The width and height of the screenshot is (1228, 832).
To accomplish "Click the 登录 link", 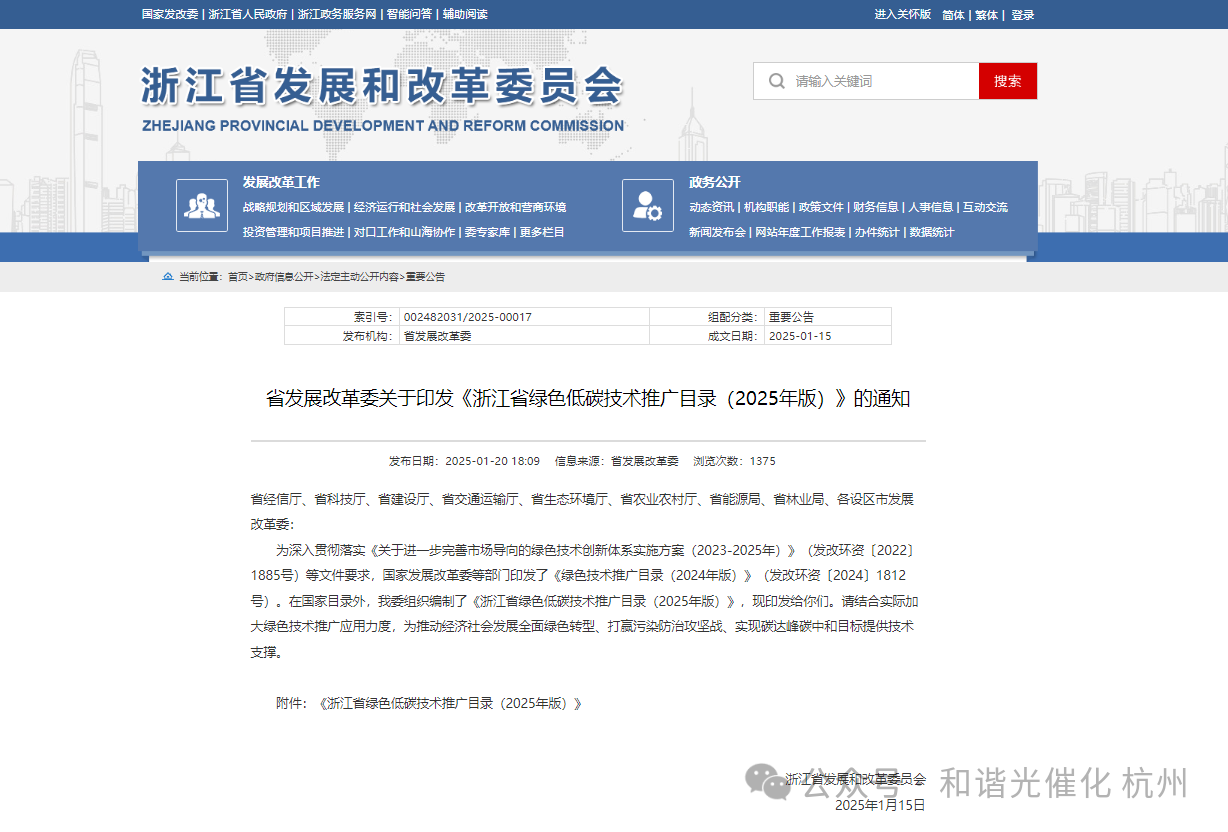I will (1023, 15).
